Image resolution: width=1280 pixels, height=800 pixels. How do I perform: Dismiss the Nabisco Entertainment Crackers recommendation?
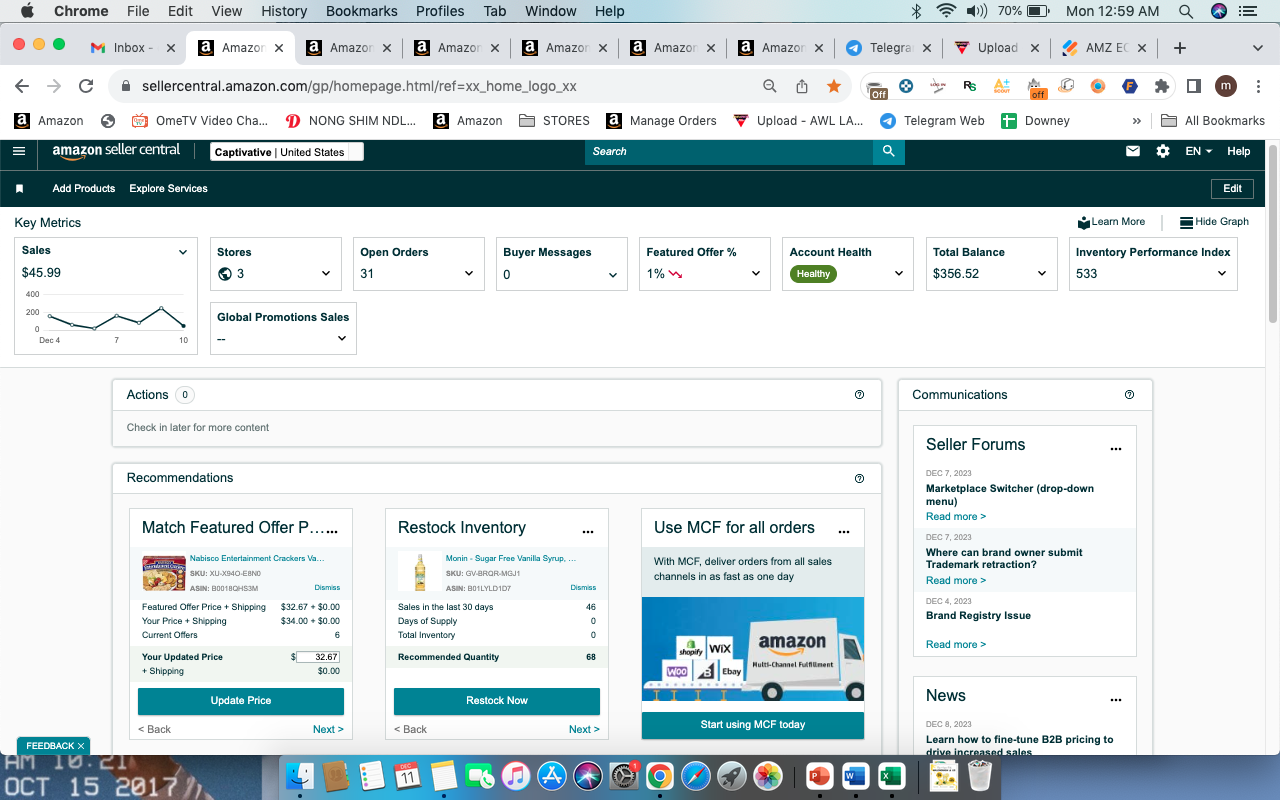327,588
